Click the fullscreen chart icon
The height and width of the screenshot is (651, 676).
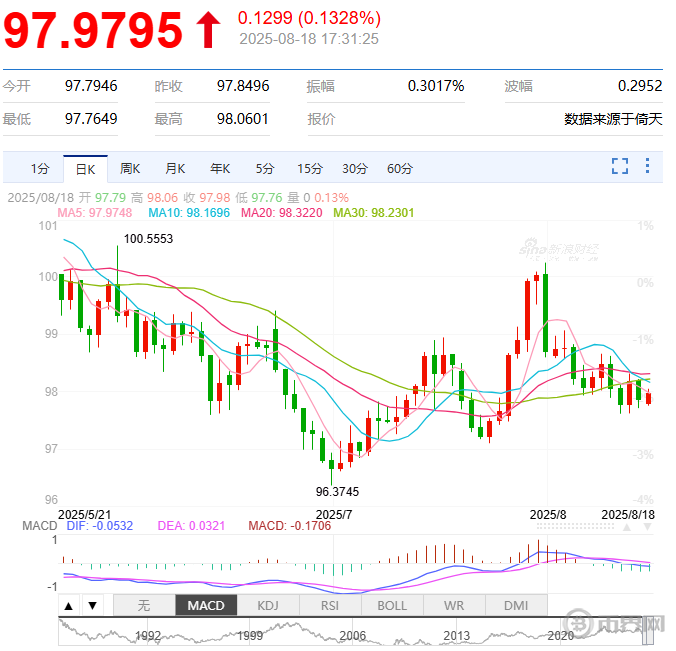click(x=620, y=166)
